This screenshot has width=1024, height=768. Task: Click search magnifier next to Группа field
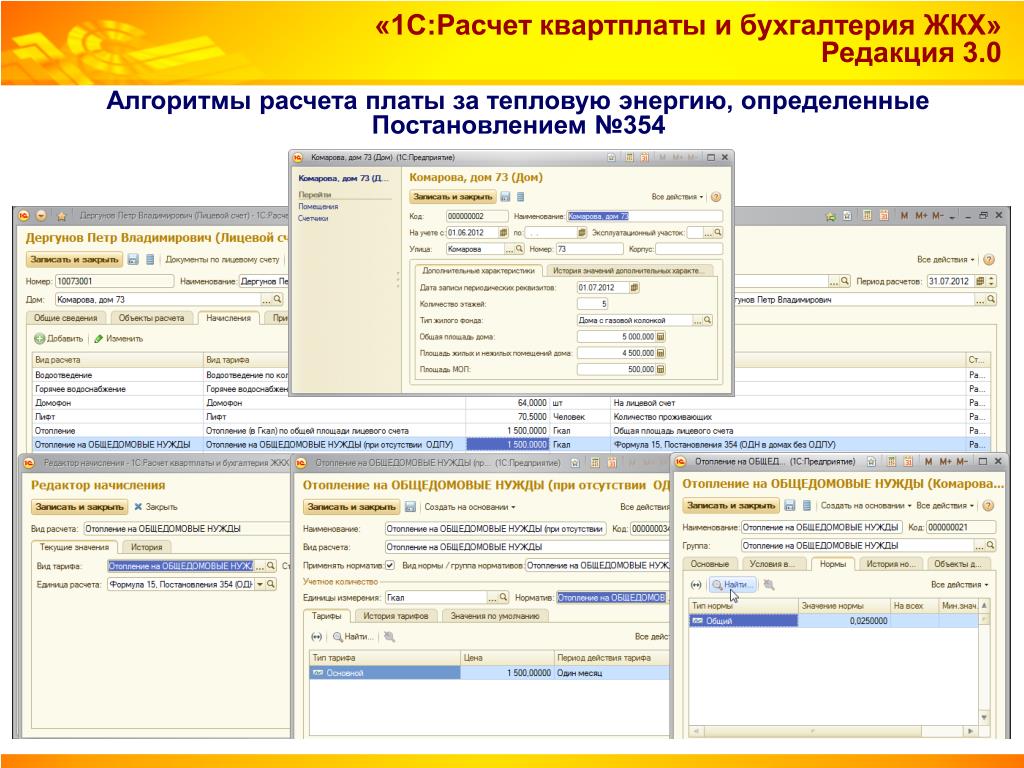coord(991,545)
